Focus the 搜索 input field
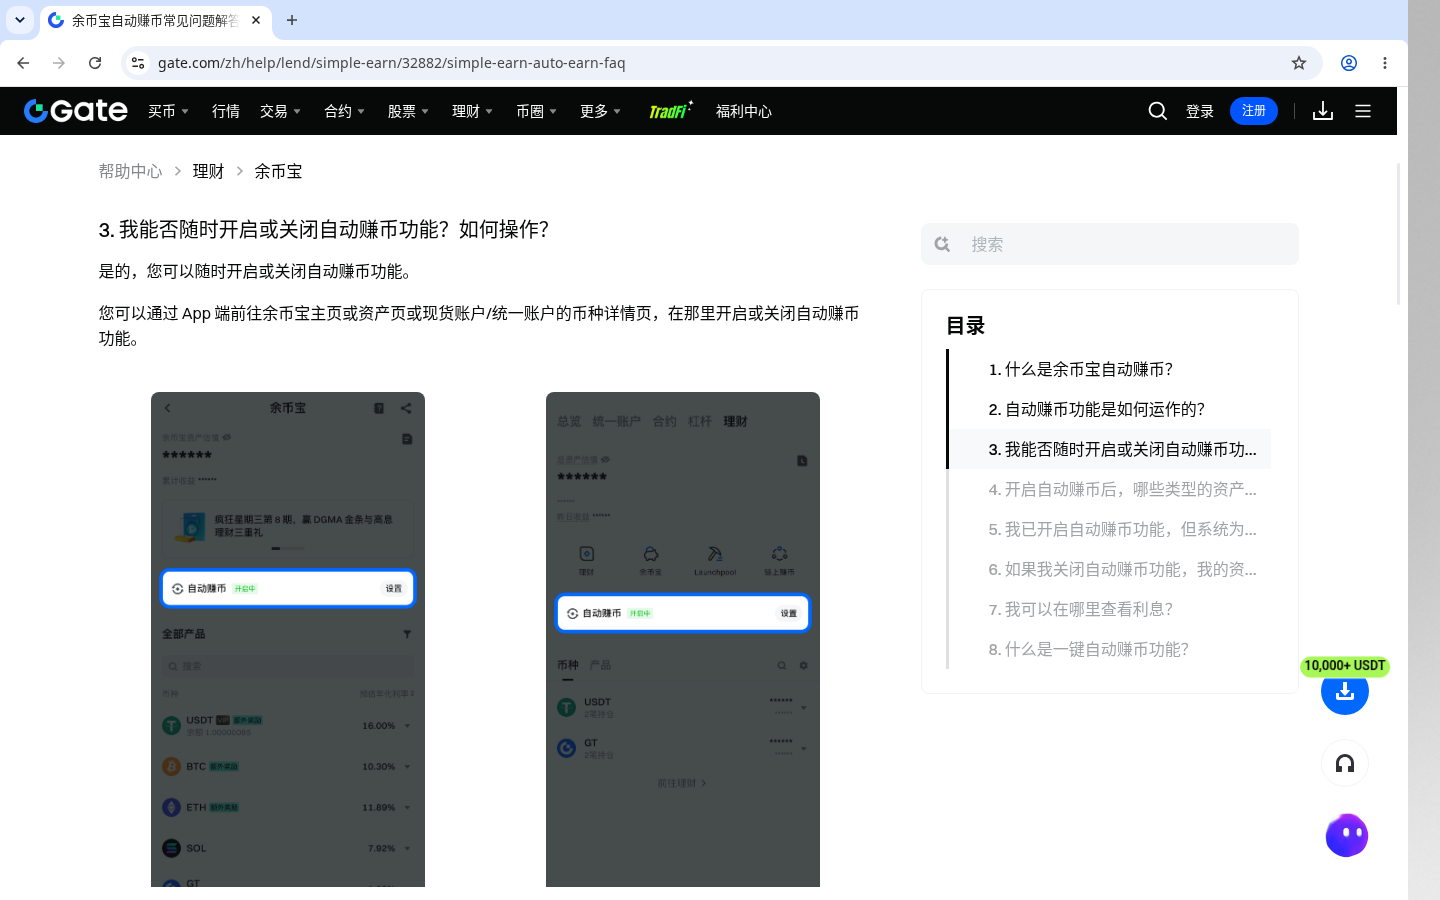This screenshot has height=900, width=1440. (x=1110, y=244)
